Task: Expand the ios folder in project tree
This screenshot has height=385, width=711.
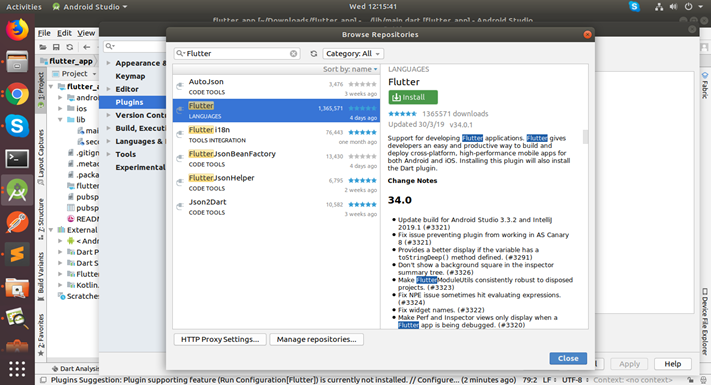Action: coord(60,108)
